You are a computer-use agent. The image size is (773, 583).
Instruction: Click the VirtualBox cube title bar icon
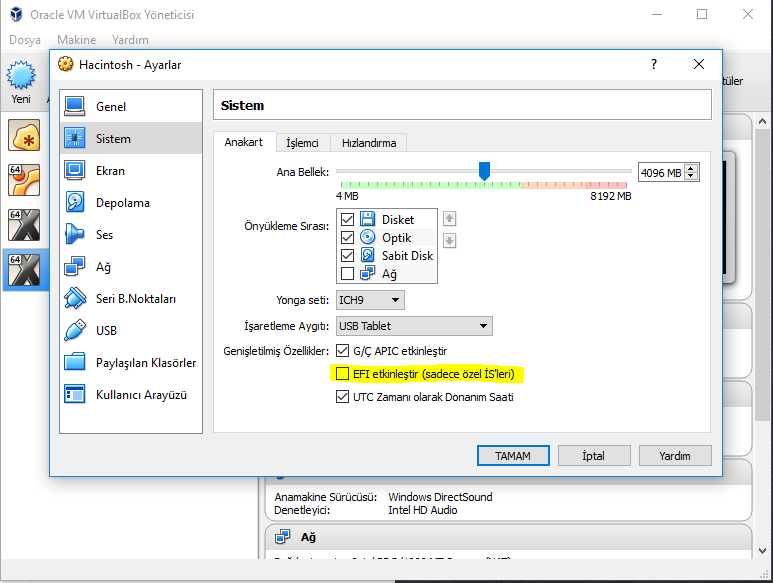(16, 14)
